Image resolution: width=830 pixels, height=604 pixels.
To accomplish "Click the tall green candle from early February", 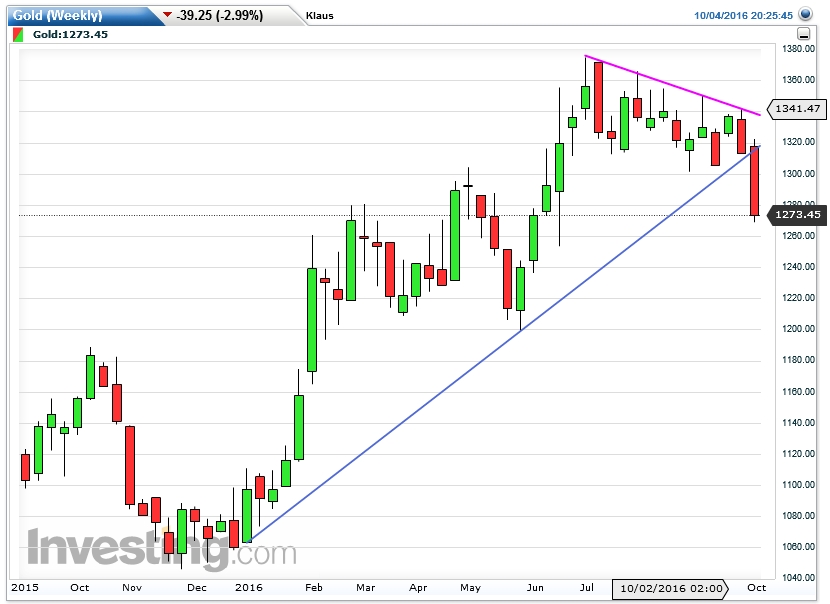I will tap(311, 320).
